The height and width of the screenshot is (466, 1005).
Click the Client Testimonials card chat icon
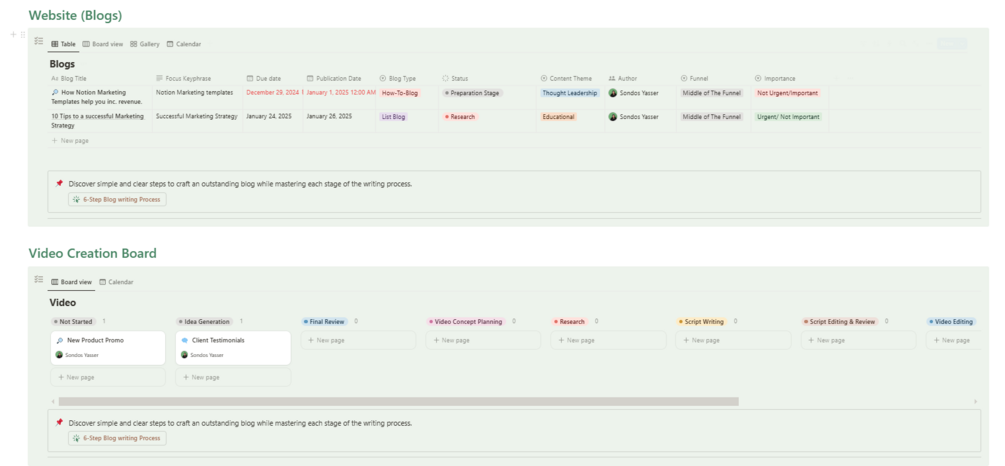point(185,340)
